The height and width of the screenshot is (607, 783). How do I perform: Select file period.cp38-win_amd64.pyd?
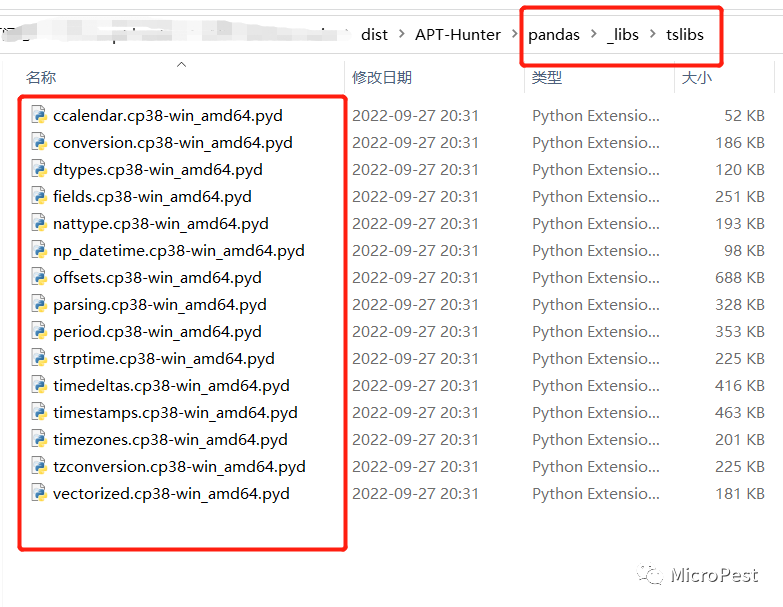157,331
